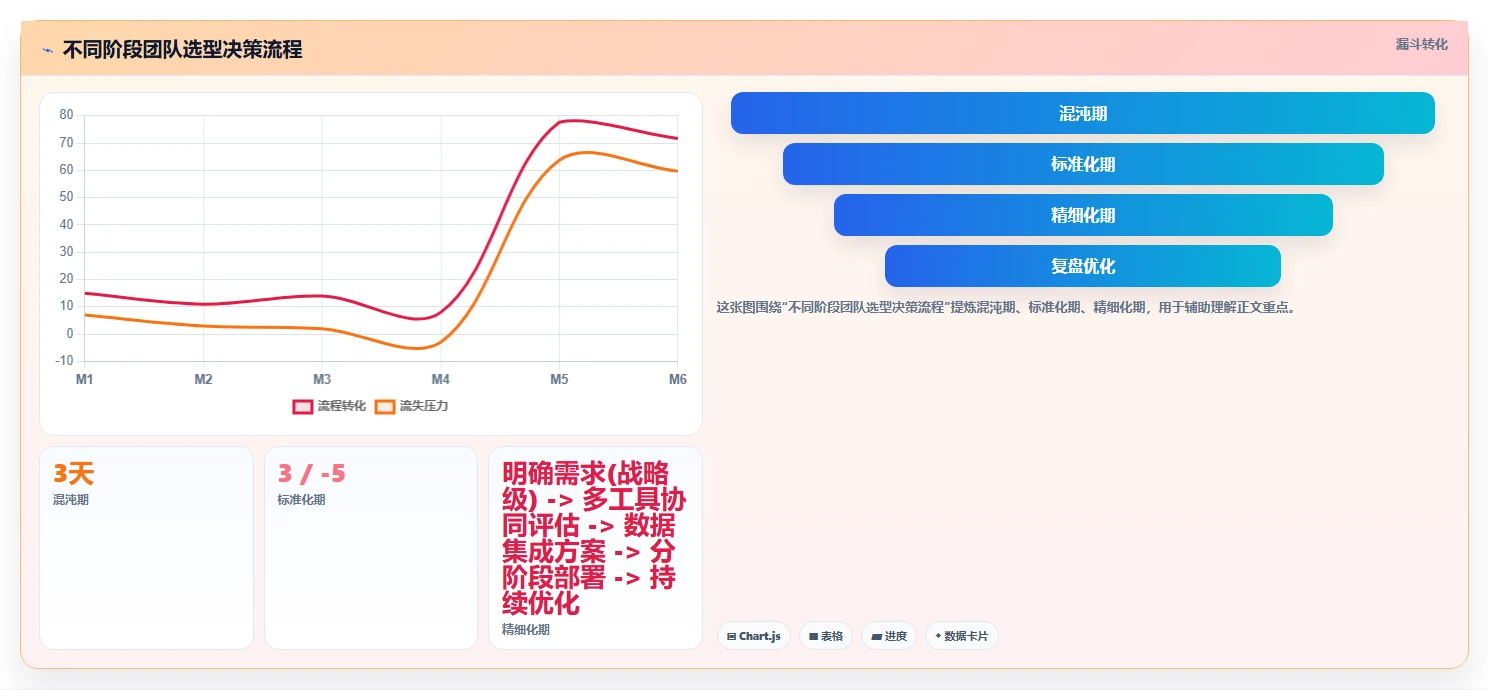This screenshot has width=1489, height=690.
Task: Click the -10 label on the y-axis
Action: (x=65, y=361)
